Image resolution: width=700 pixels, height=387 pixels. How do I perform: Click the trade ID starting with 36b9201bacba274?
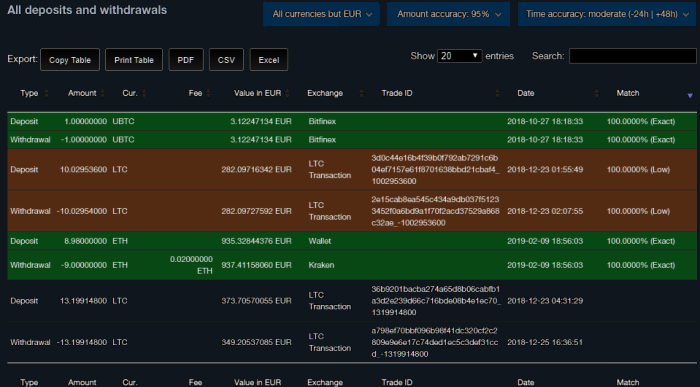point(436,301)
